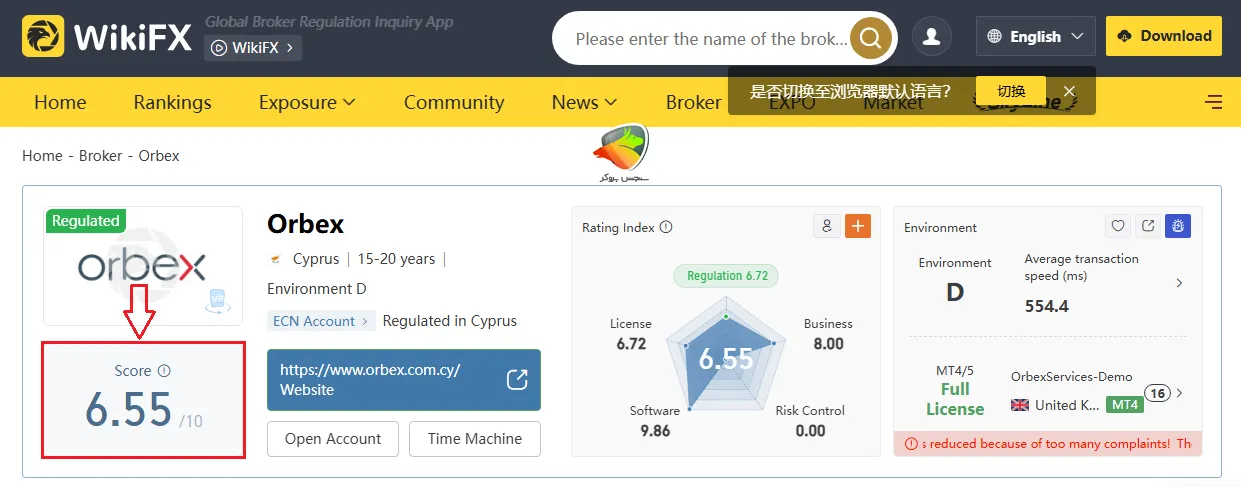Image resolution: width=1241 pixels, height=487 pixels.
Task: Click the Home breadcrumb link
Action: 42,156
